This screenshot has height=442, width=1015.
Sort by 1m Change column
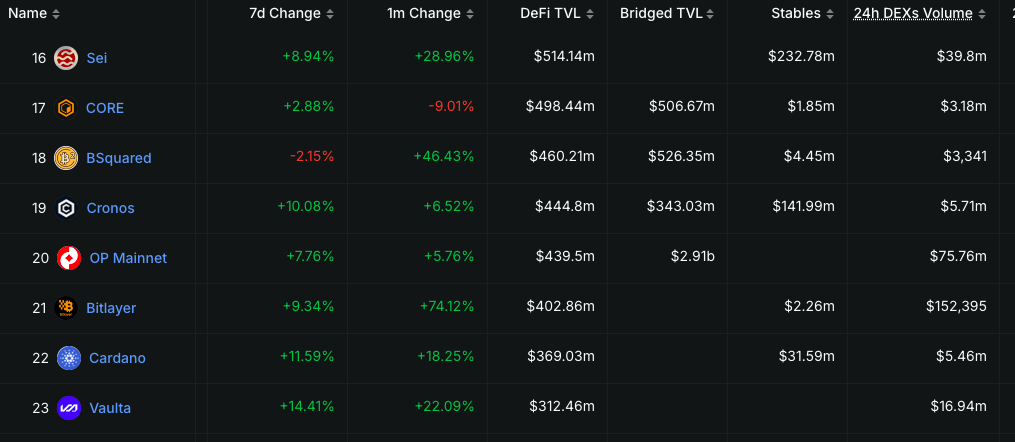click(x=430, y=14)
